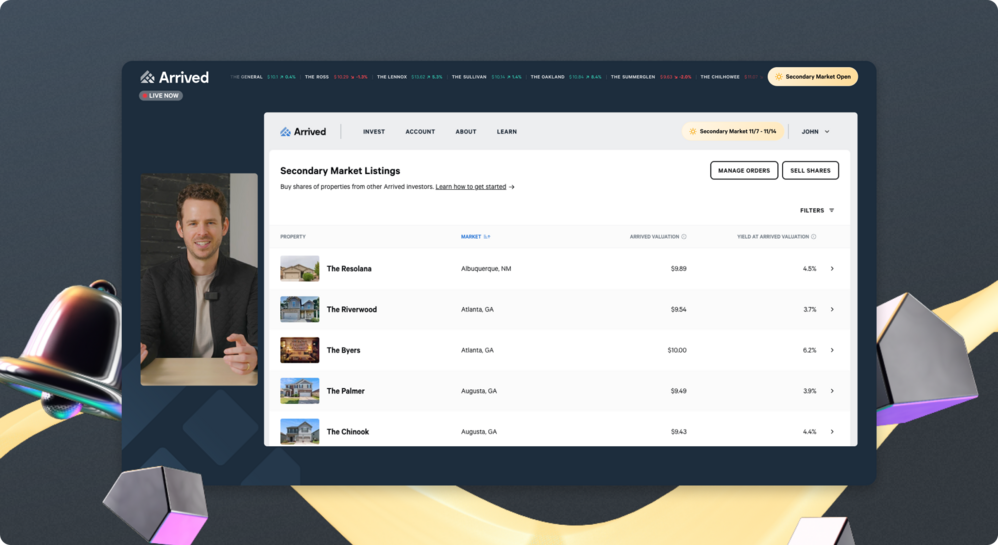Screen dimensions: 998x545
Task: Open the Learn how to get started link
Action: 470,187
